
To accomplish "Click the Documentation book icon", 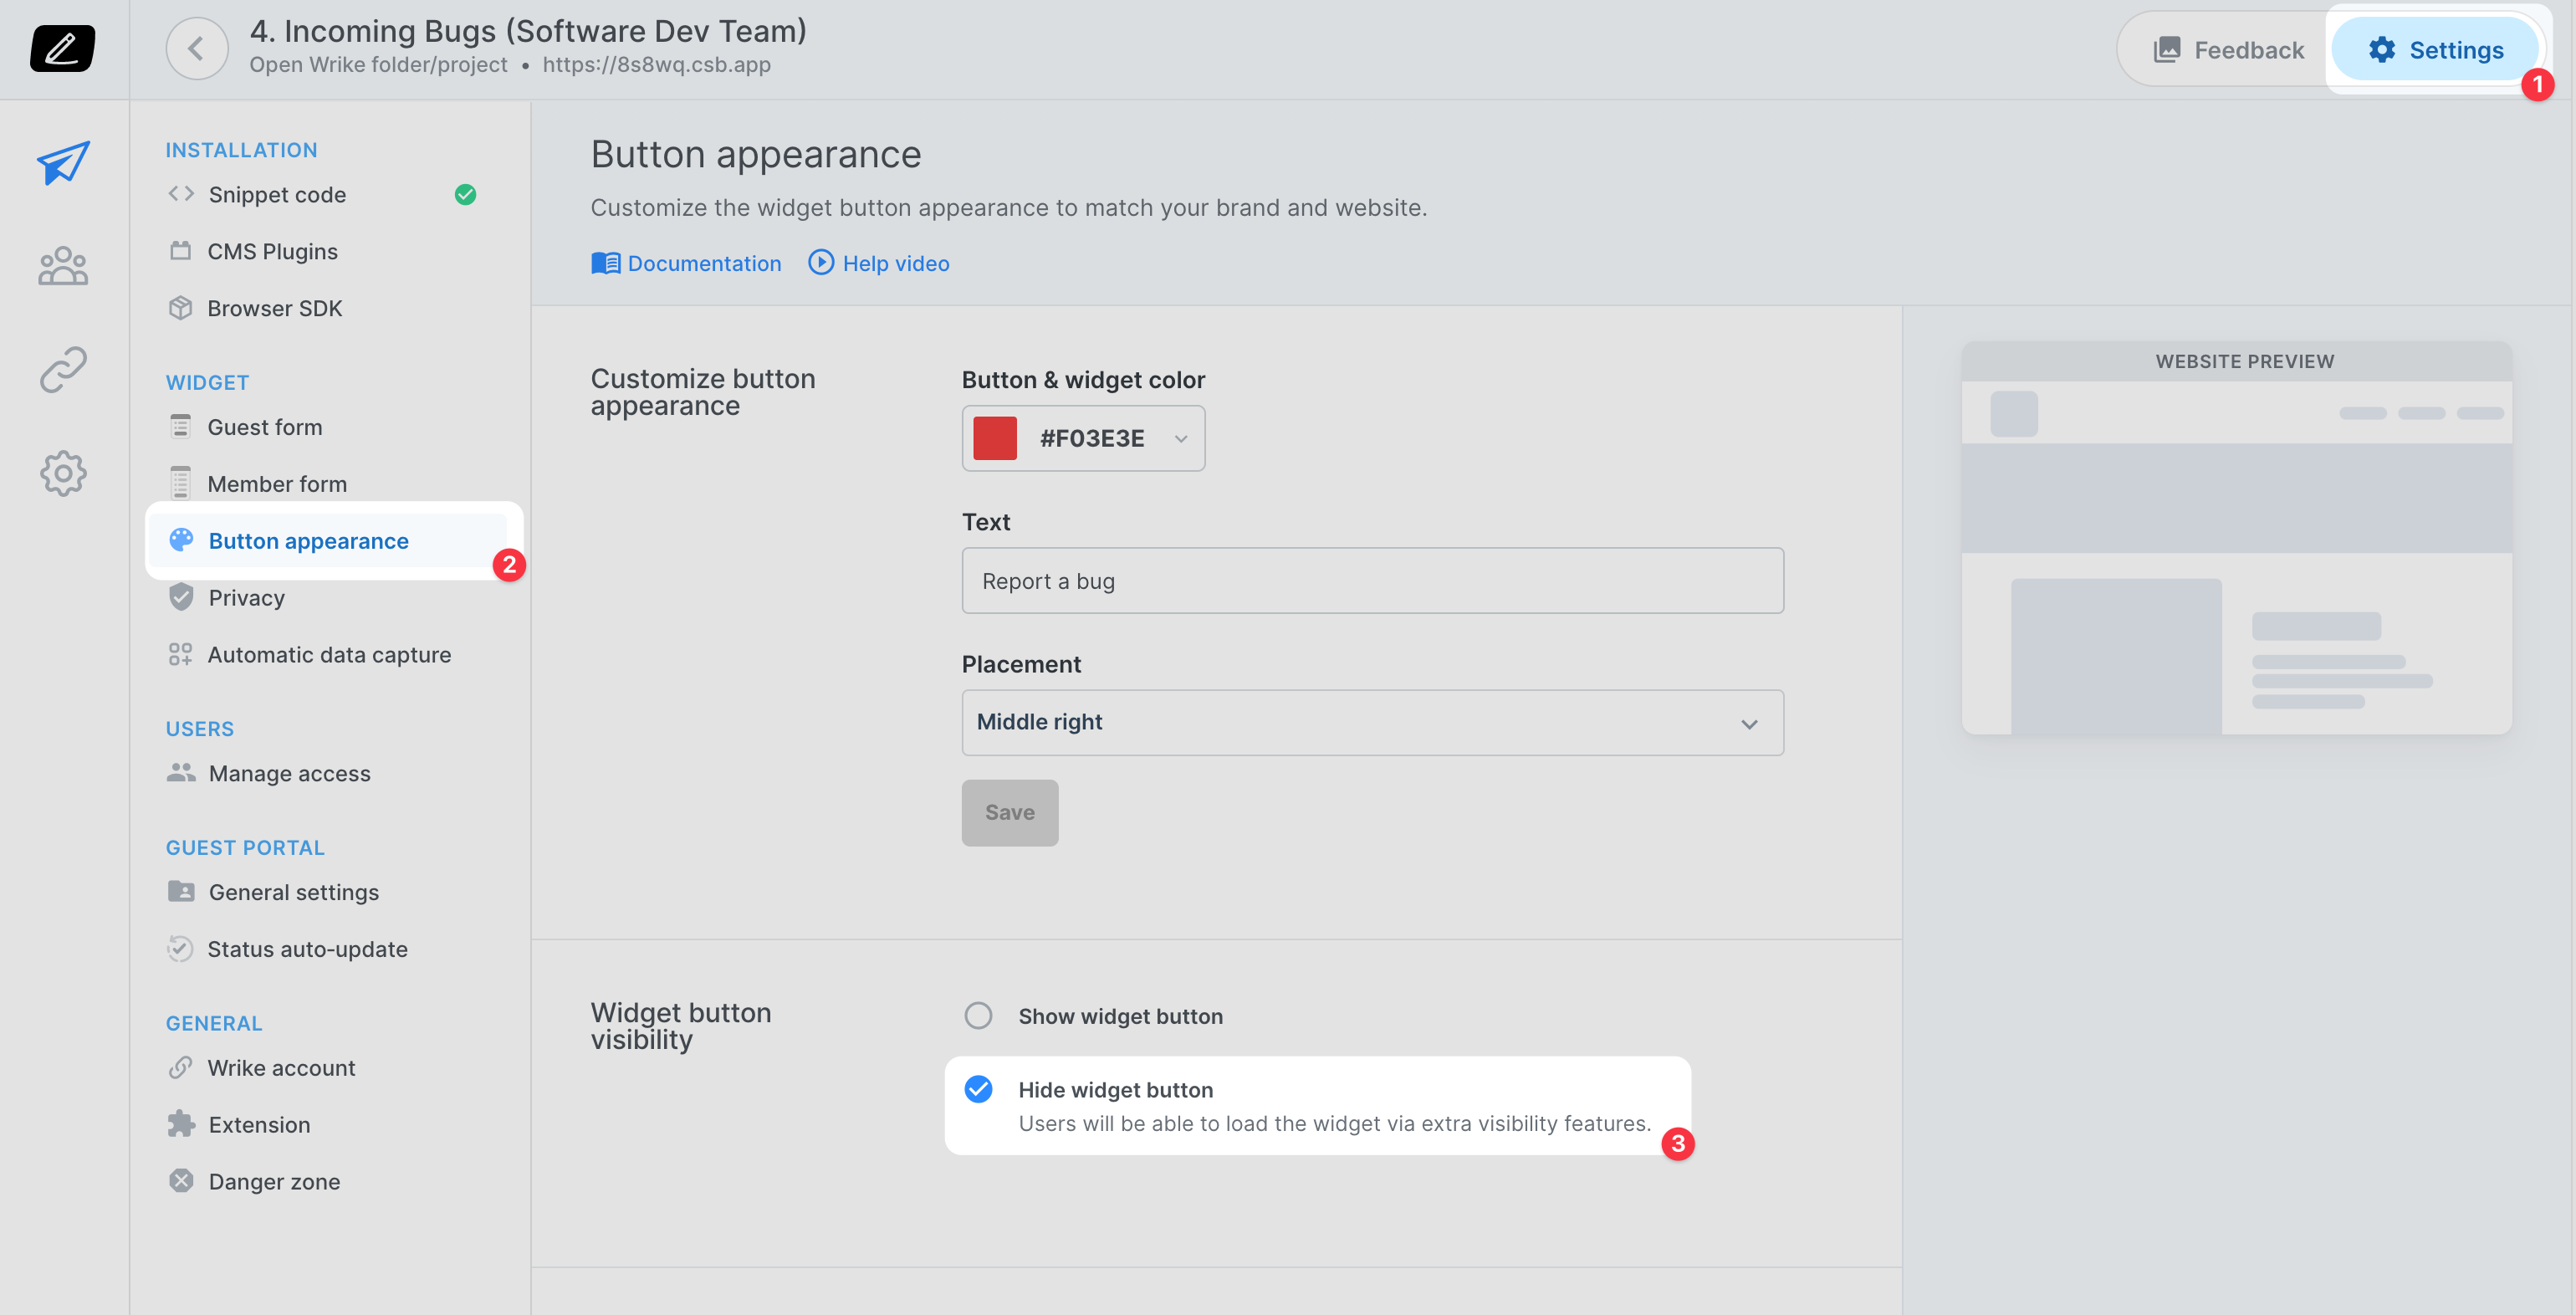I will (605, 263).
